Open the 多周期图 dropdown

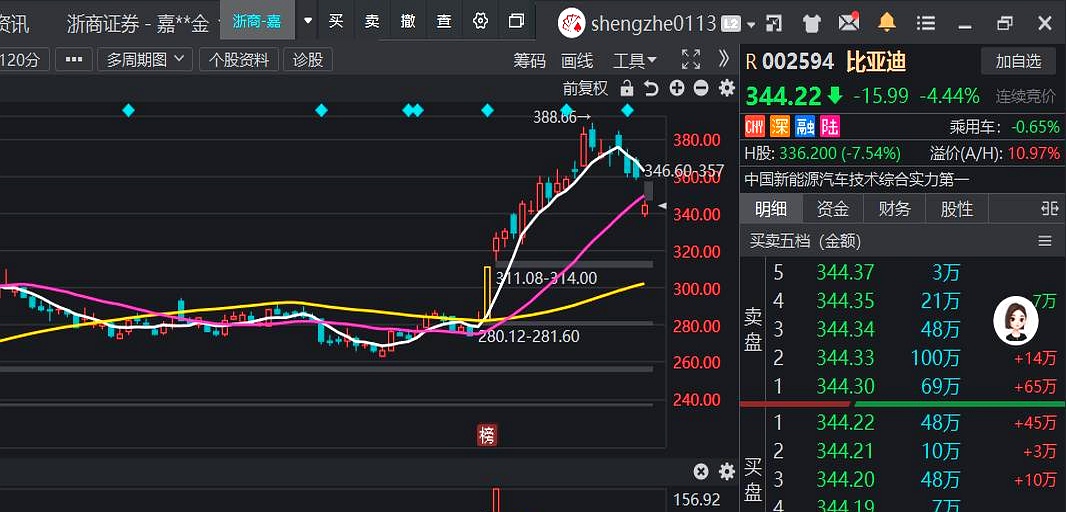coord(145,60)
